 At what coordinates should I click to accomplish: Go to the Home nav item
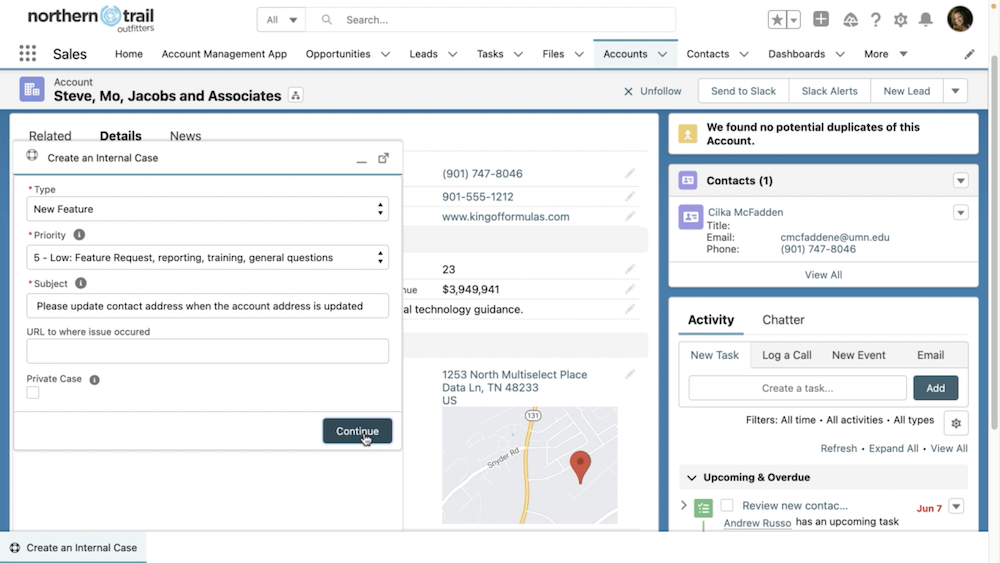point(129,54)
